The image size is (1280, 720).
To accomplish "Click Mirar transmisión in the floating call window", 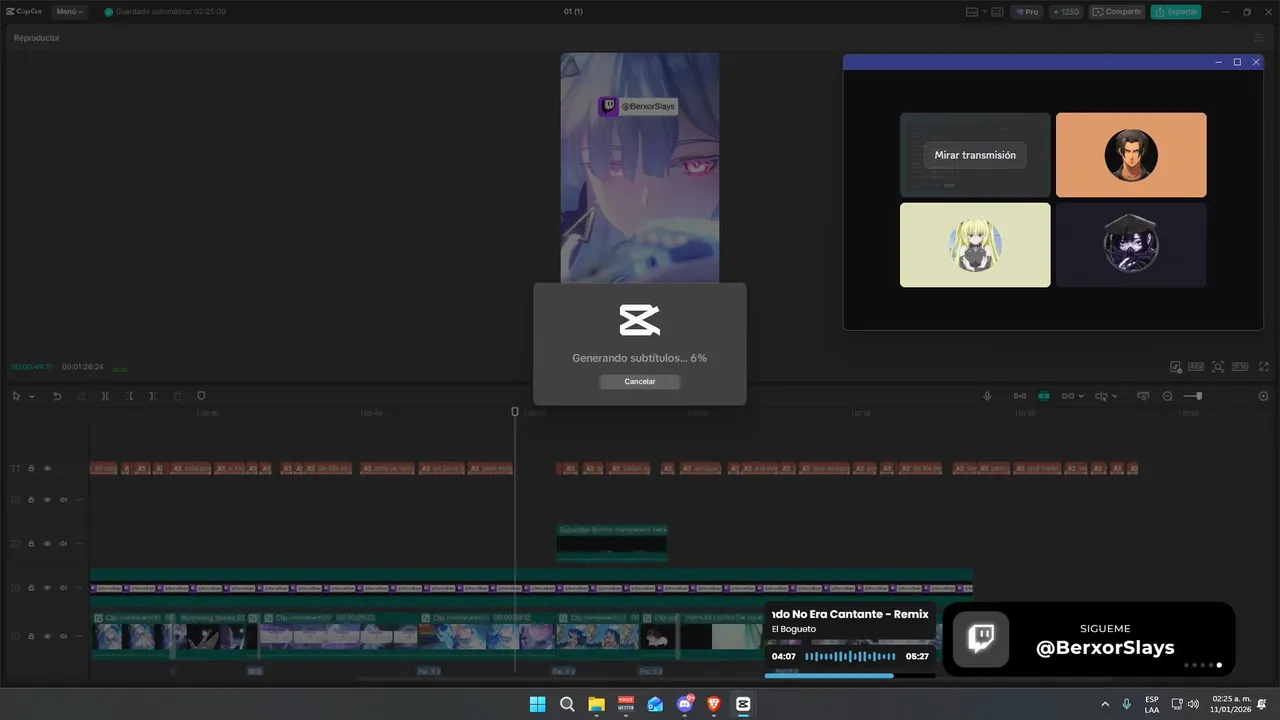I will (x=975, y=155).
